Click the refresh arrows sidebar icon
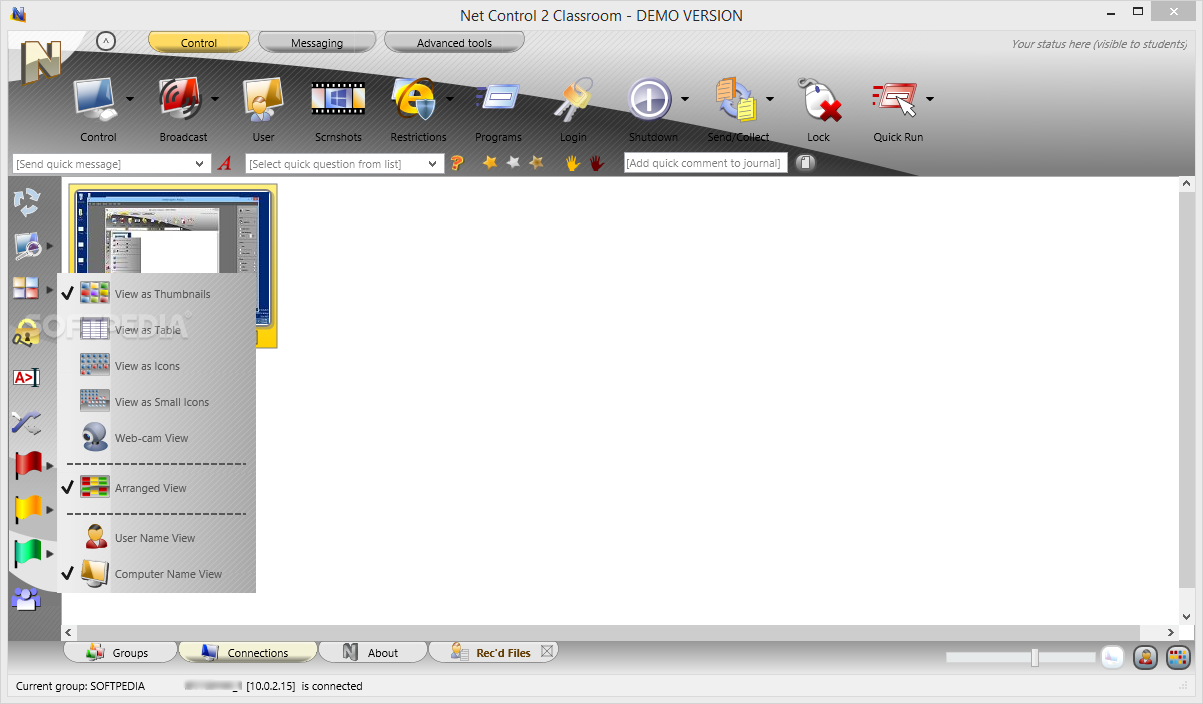The image size is (1203, 704). [27, 201]
